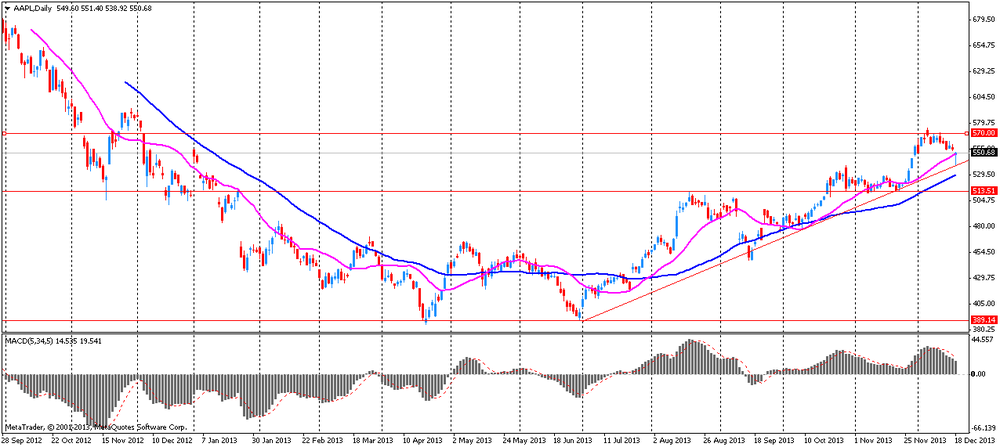
Task: Click the 405.00 price axis value
Action: tap(983, 304)
